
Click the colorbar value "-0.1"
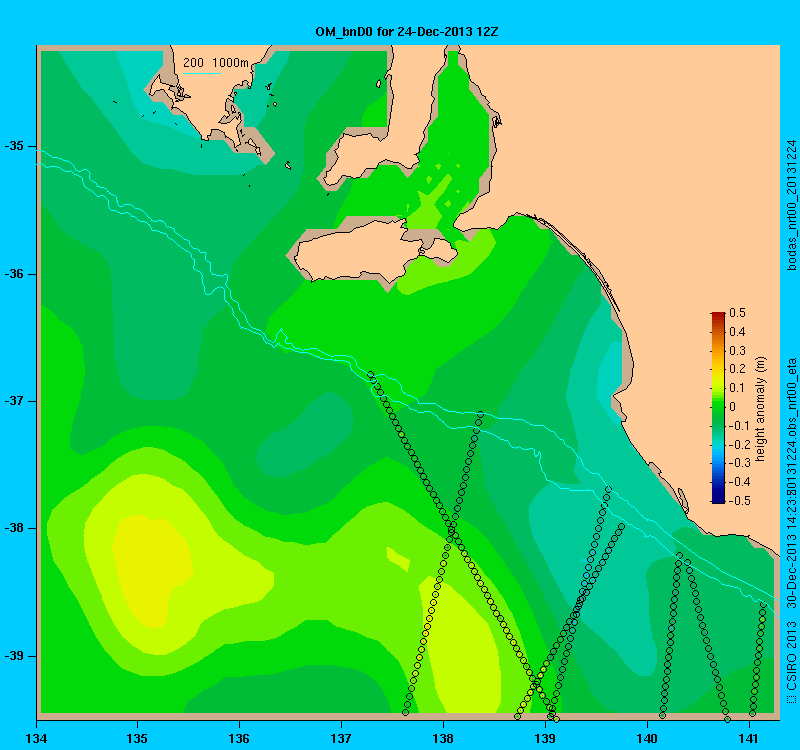738,426
